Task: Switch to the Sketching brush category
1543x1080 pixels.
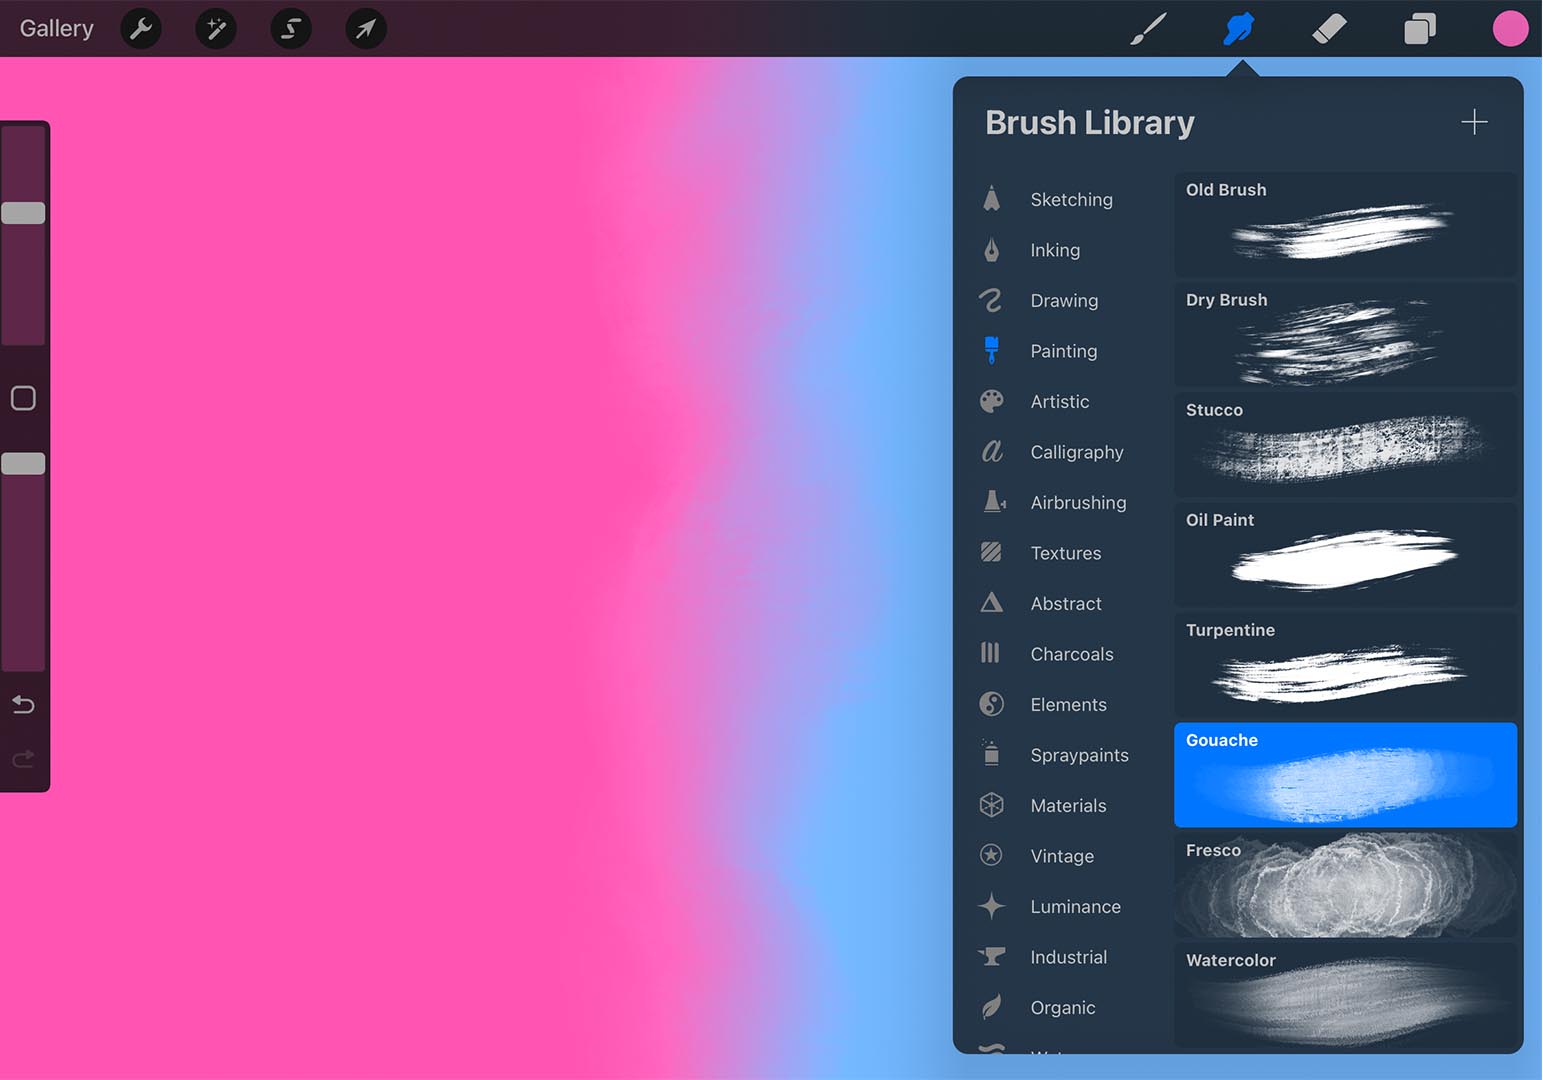Action: (x=1071, y=199)
